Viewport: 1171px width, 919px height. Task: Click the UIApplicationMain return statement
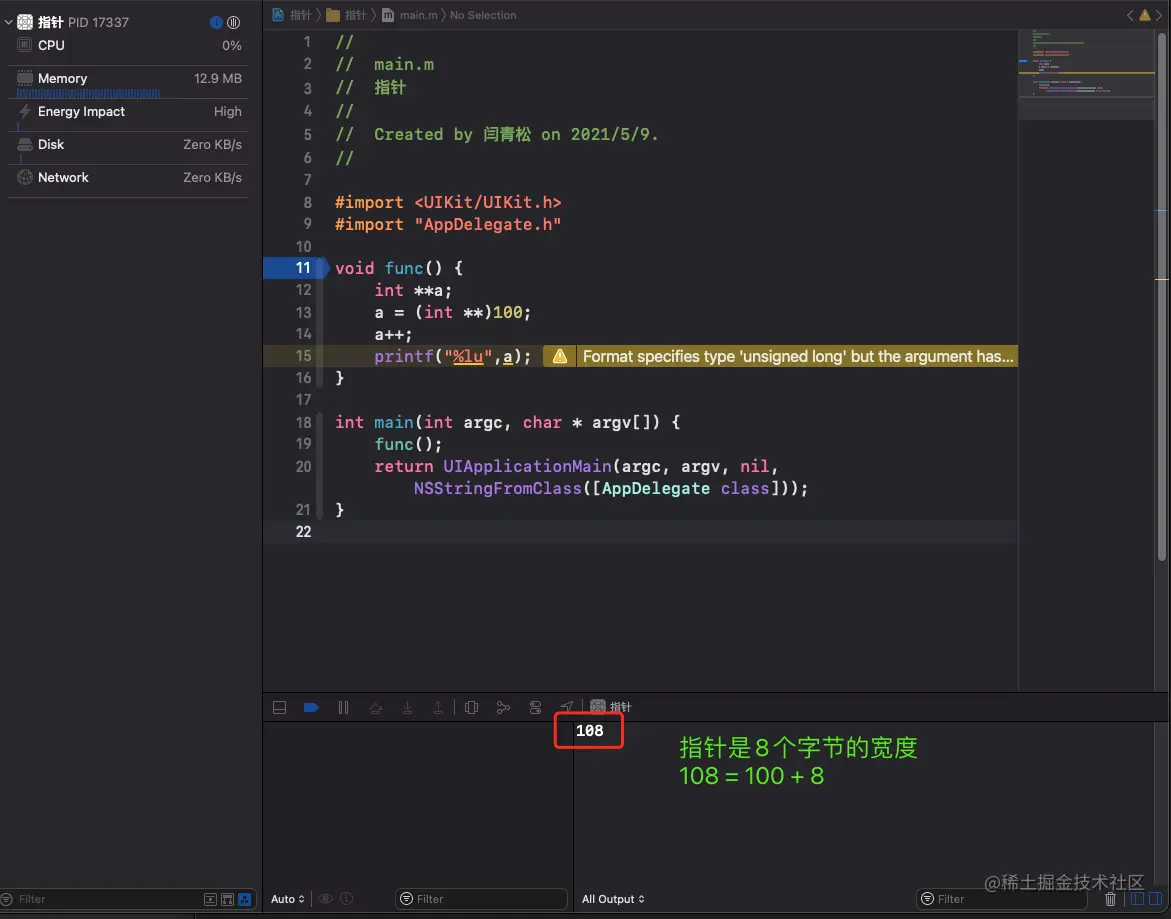click(x=591, y=477)
